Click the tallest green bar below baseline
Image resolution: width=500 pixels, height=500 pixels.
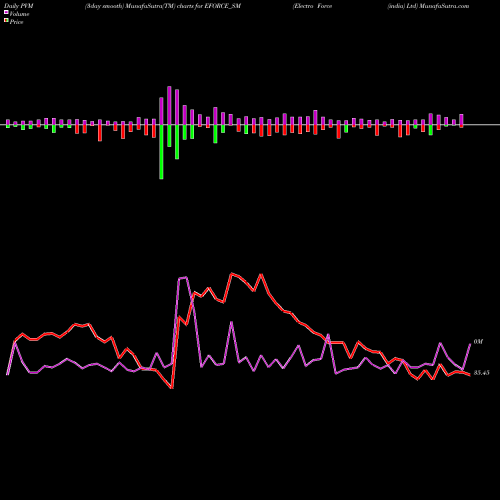pos(161,152)
